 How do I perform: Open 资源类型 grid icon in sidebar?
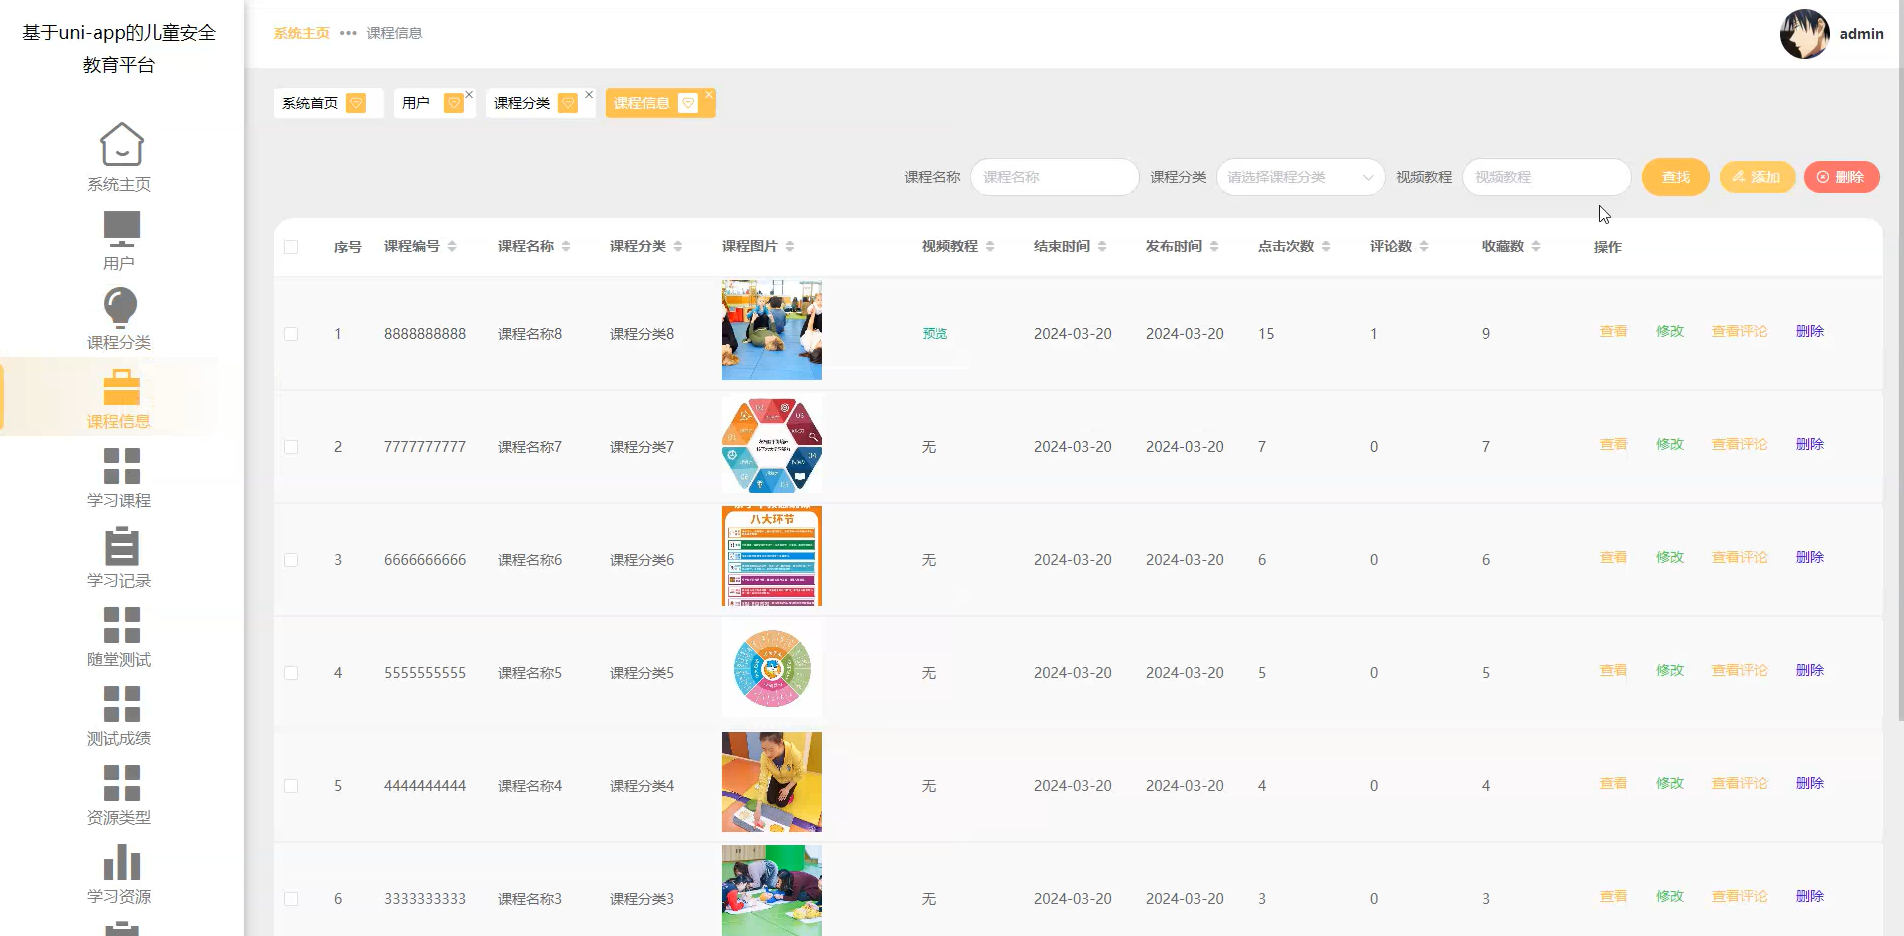pyautogui.click(x=121, y=783)
